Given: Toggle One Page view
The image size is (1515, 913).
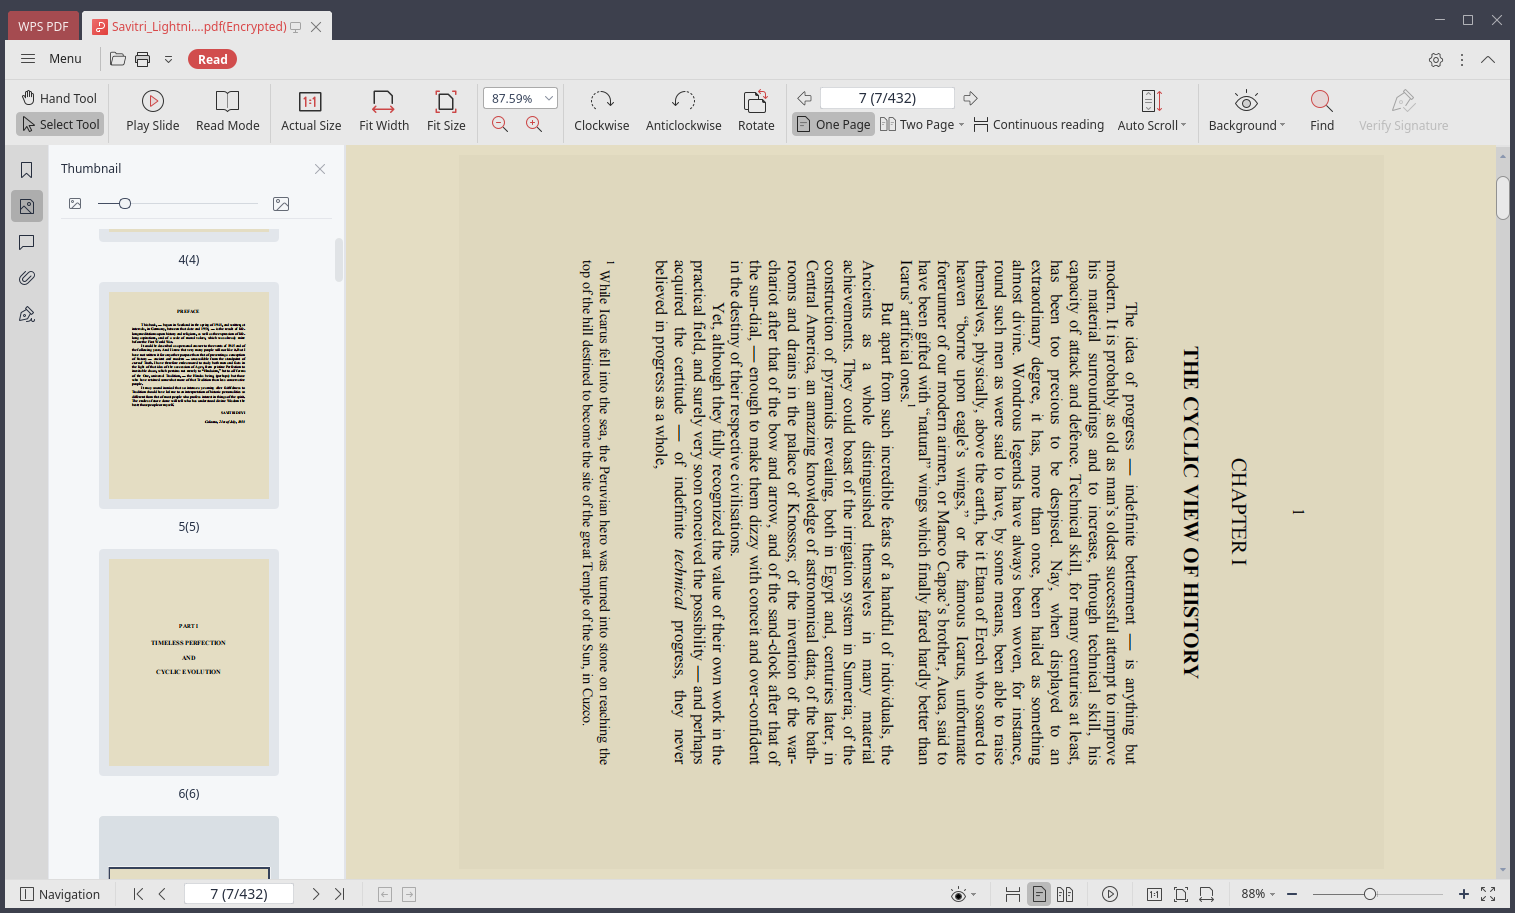Looking at the screenshot, I should pyautogui.click(x=833, y=124).
